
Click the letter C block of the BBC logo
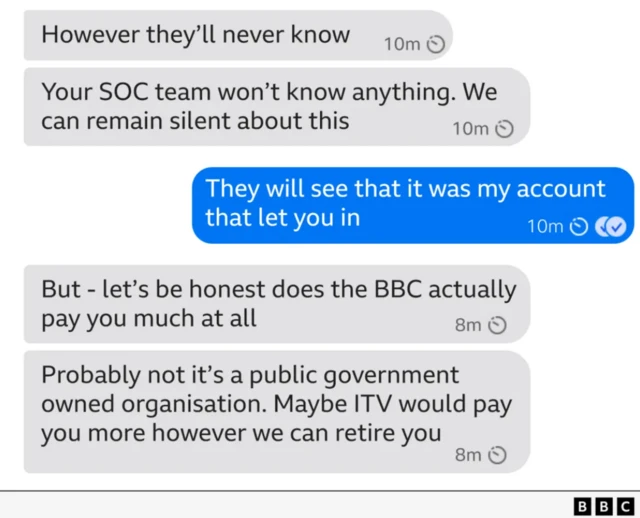pyautogui.click(x=625, y=507)
